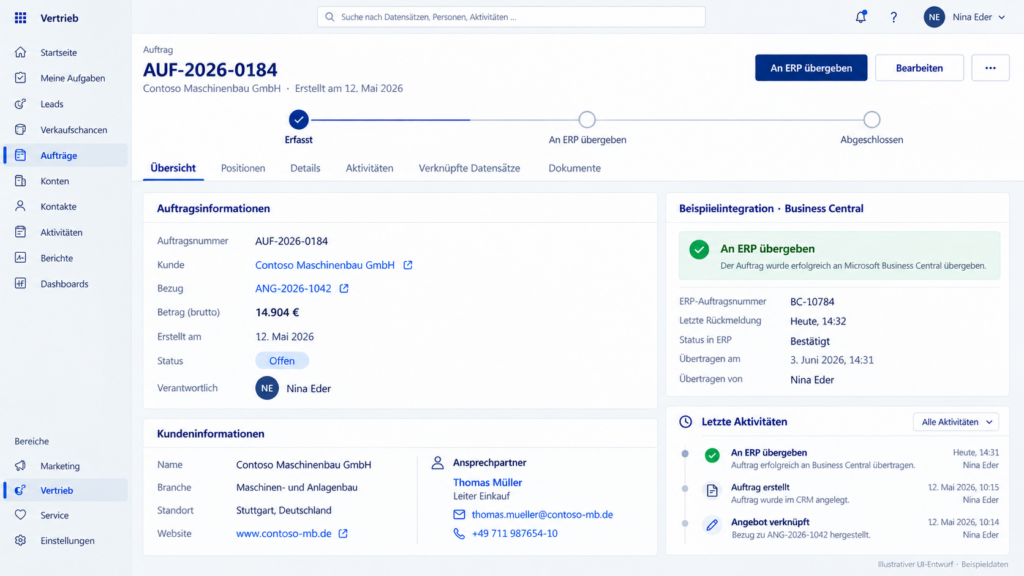
Task: Click the Marketing megaphone icon
Action: [20, 466]
